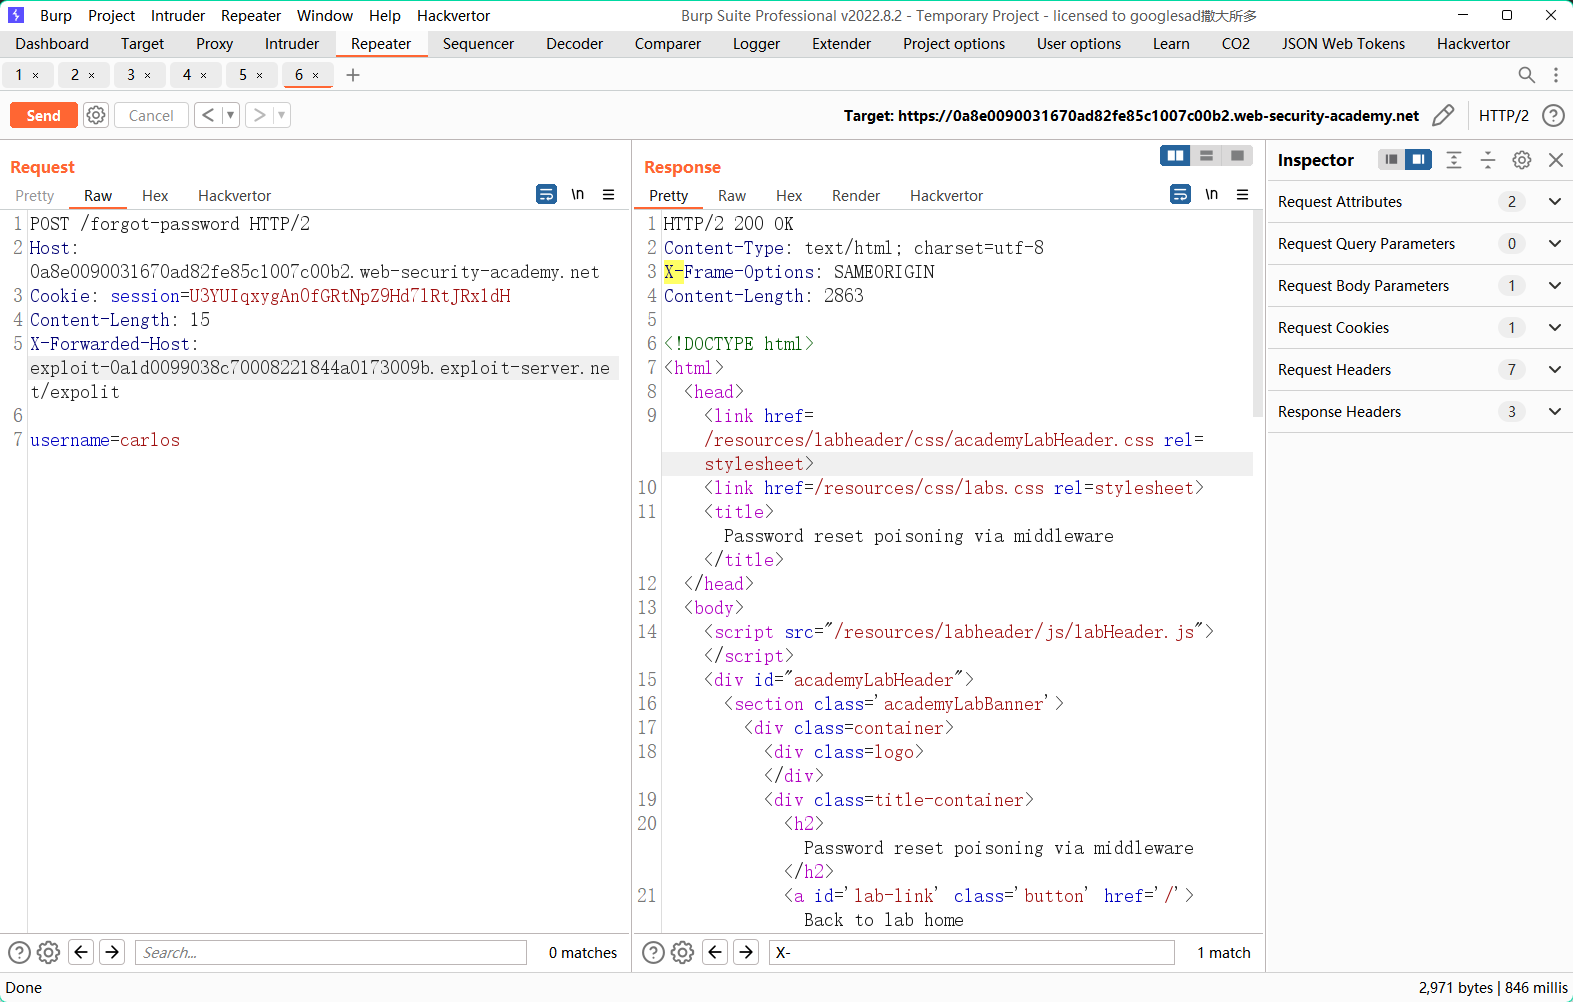Open the Project menu
This screenshot has height=1002, width=1573.
click(x=111, y=16)
